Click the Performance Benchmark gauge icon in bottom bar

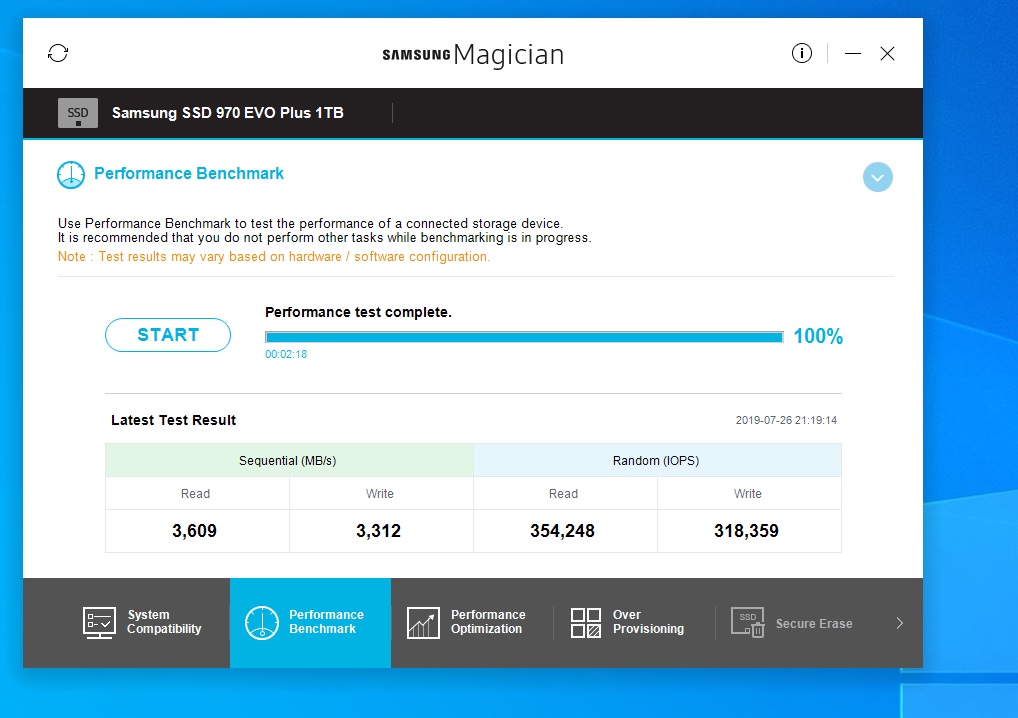point(262,623)
